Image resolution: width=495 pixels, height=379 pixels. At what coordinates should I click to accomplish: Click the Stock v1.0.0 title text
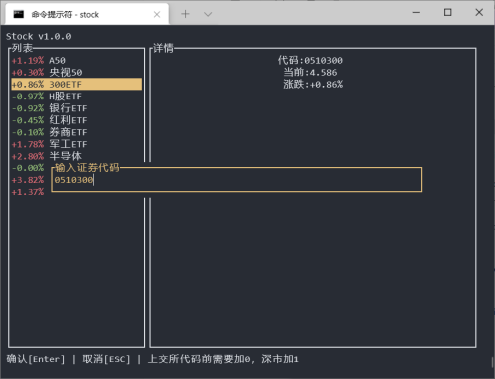(x=39, y=36)
